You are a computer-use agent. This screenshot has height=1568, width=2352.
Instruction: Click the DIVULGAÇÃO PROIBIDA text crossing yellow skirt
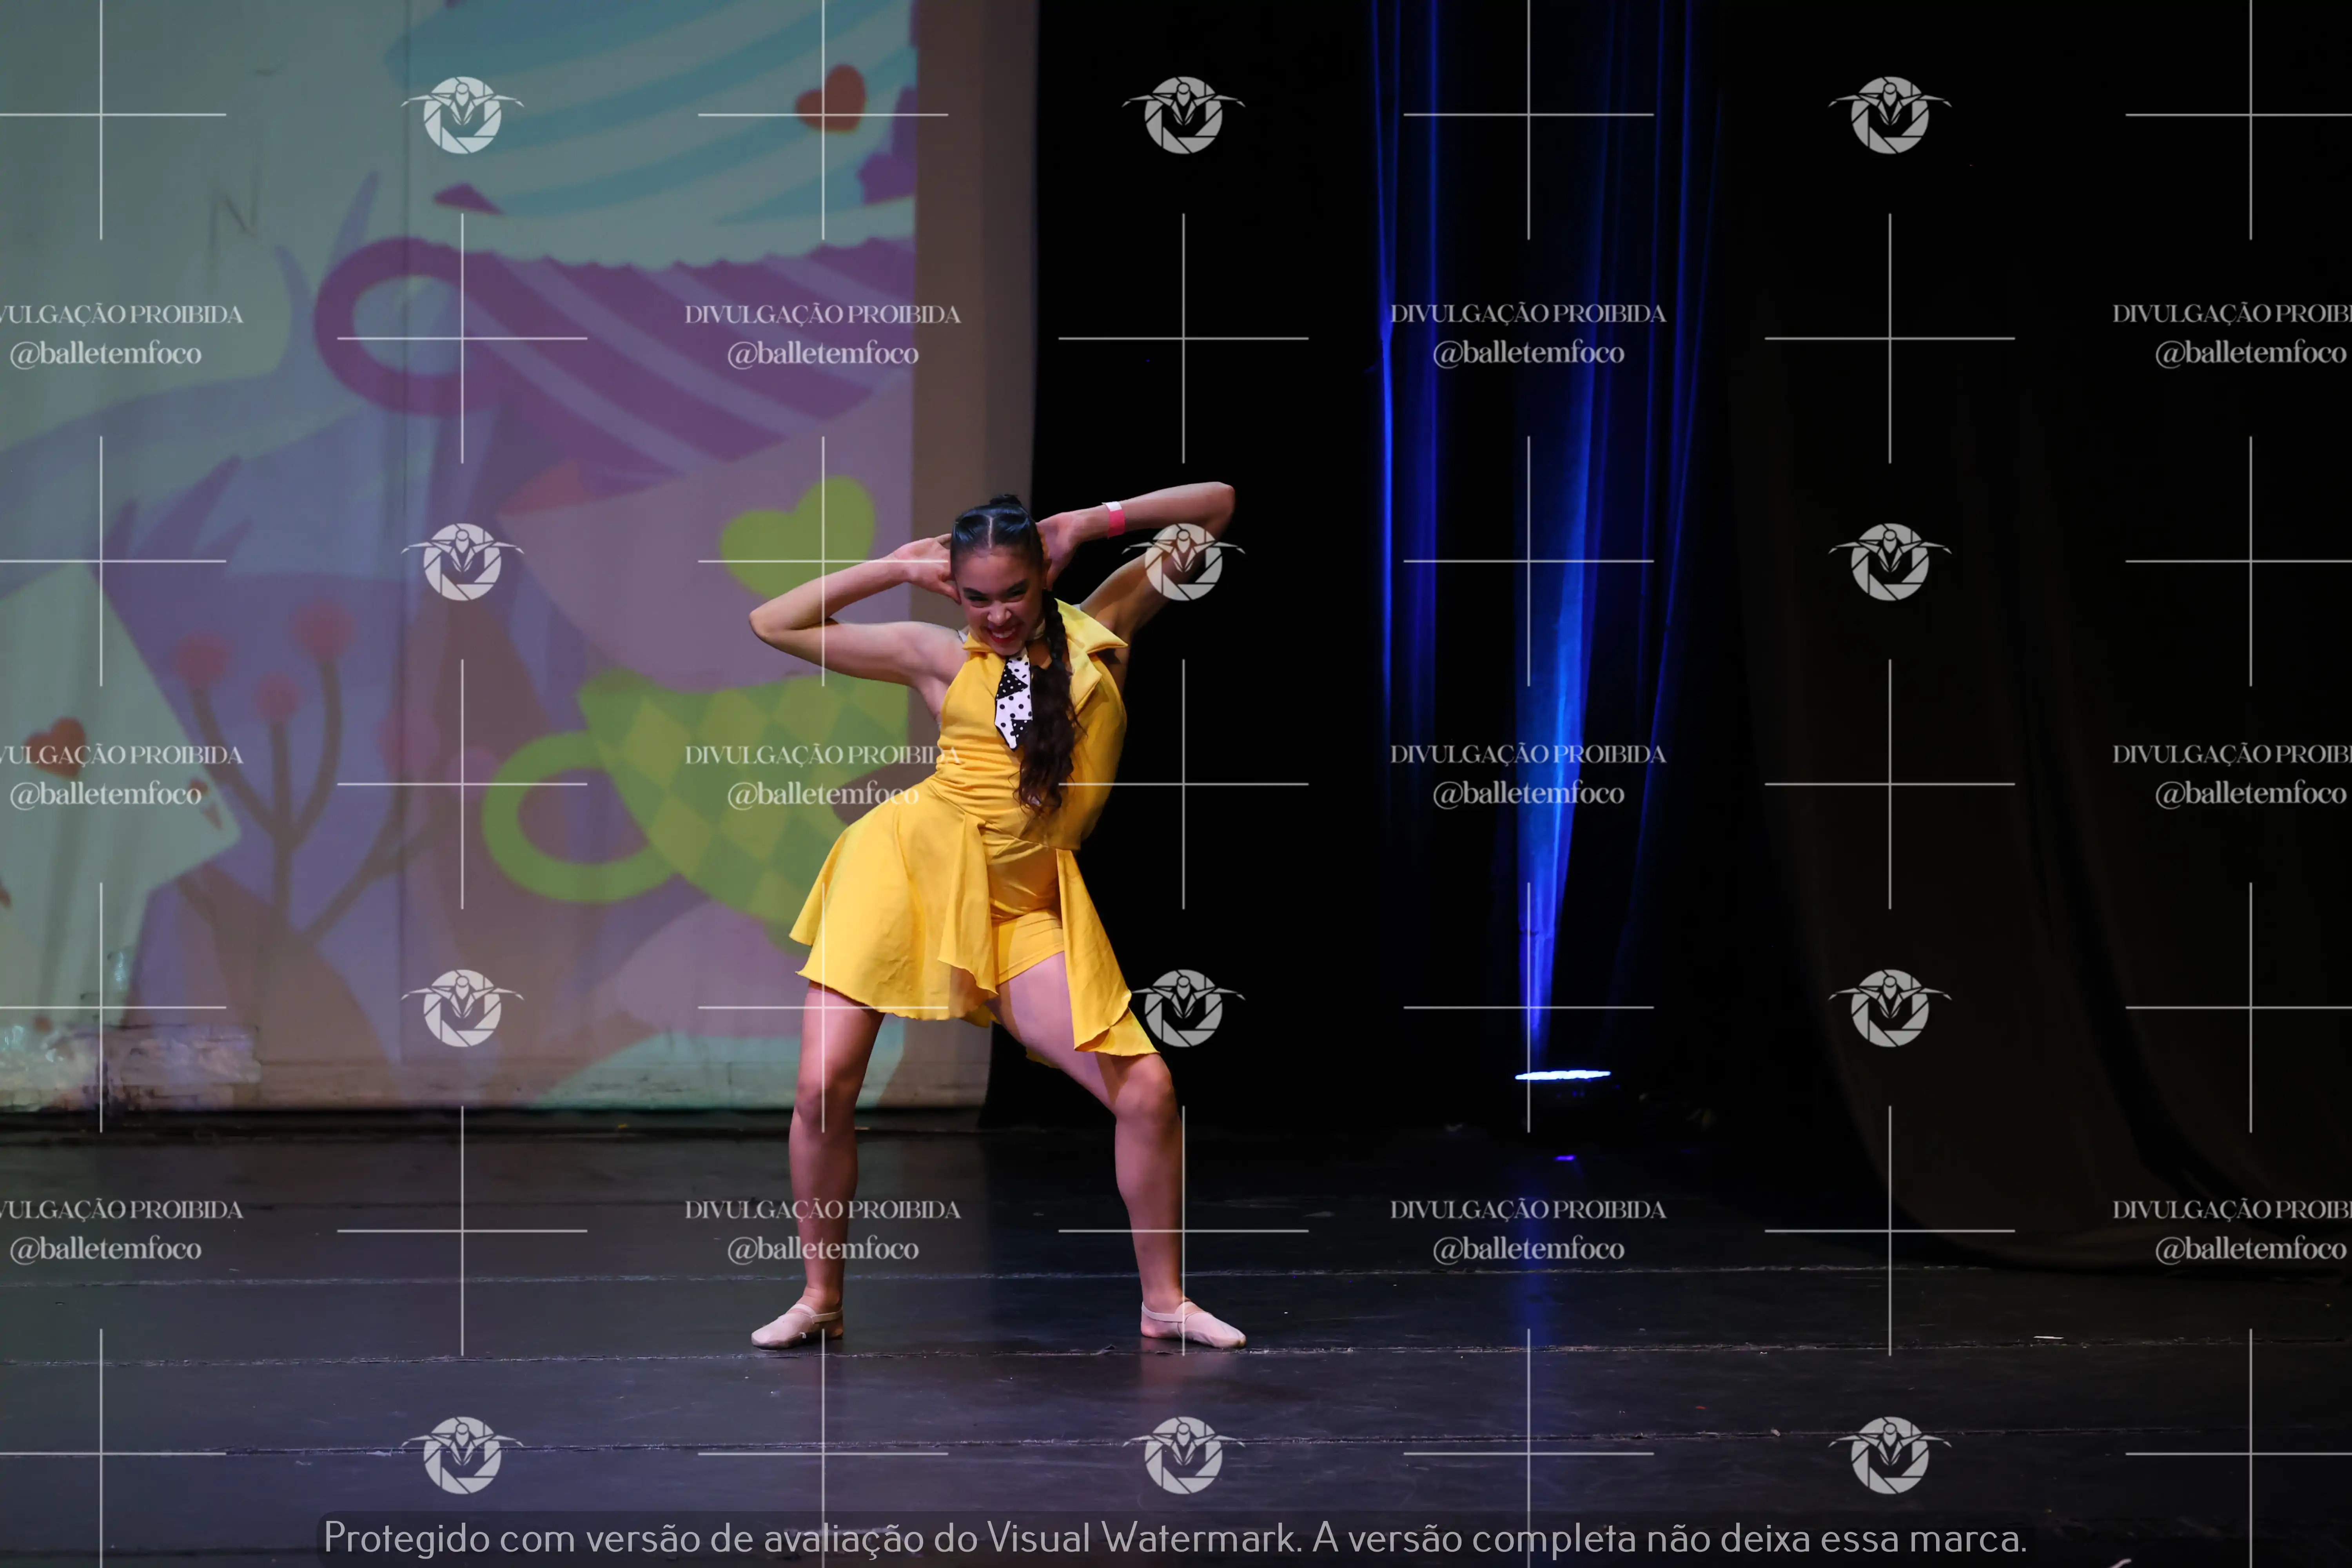pos(822,755)
